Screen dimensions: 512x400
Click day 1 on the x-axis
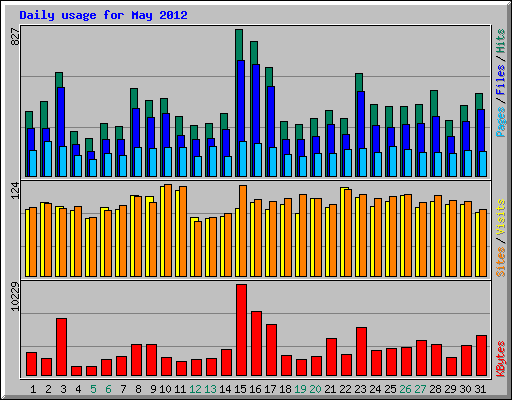[x=33, y=389]
